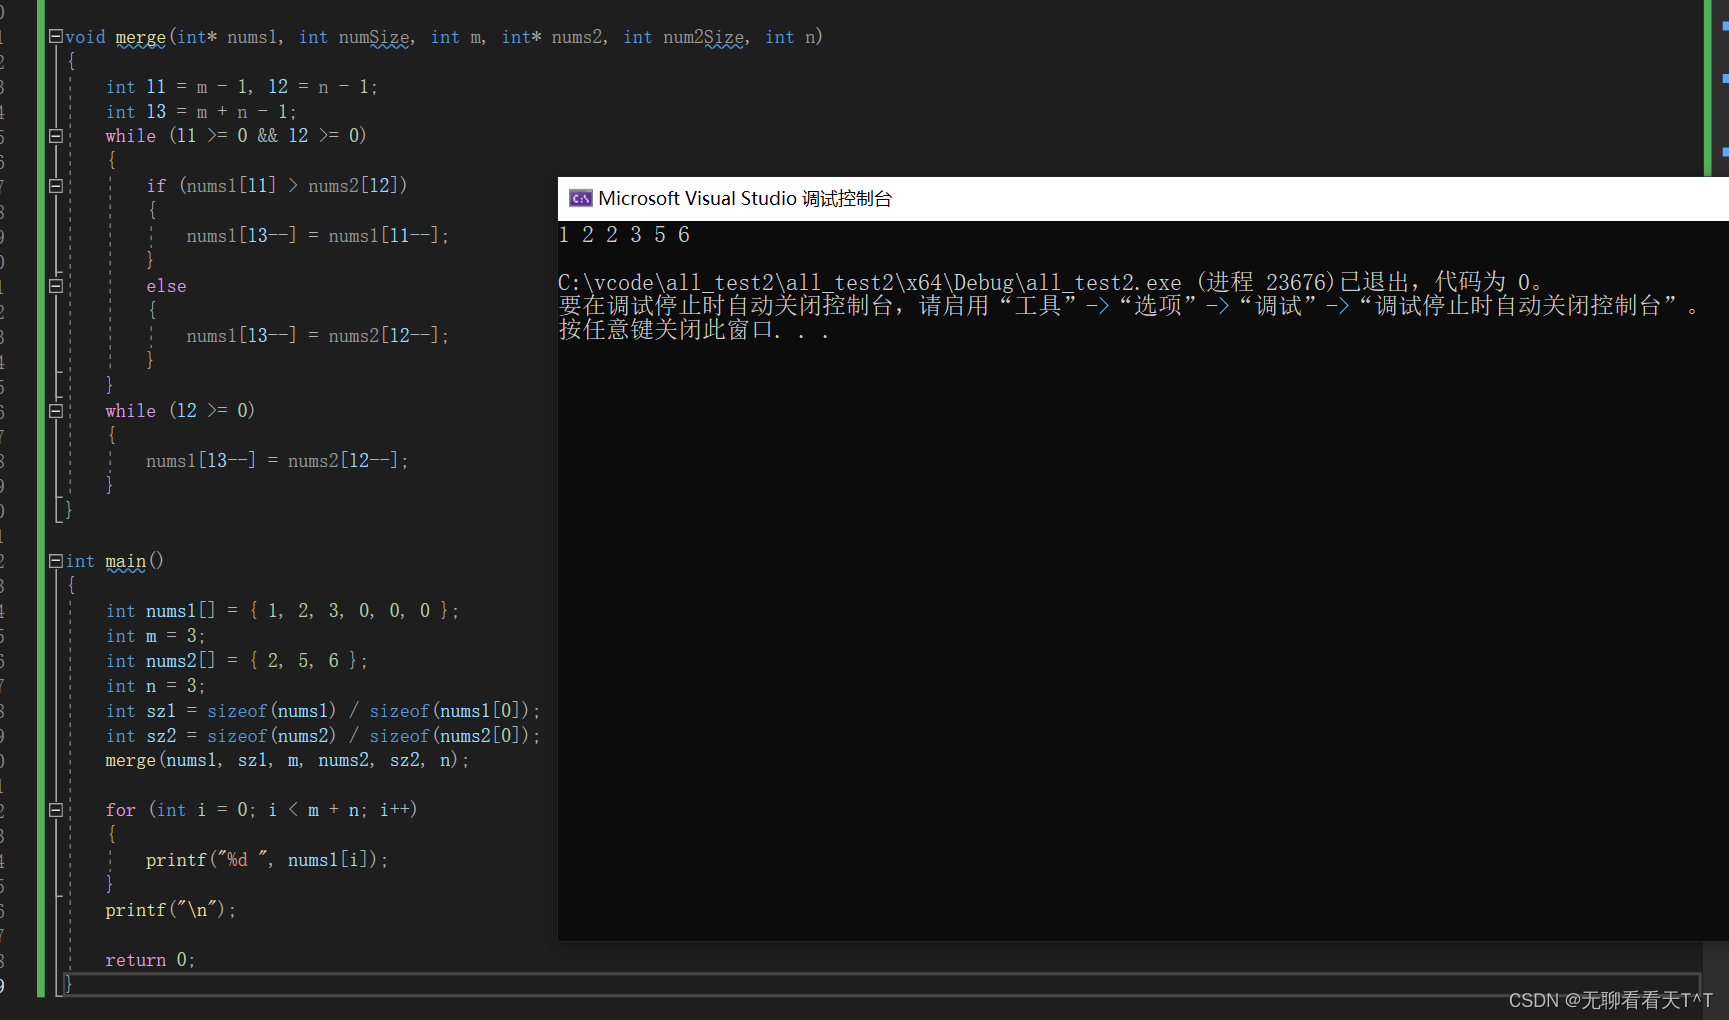Collapse the first while loop block
The image size is (1729, 1020).
56,136
